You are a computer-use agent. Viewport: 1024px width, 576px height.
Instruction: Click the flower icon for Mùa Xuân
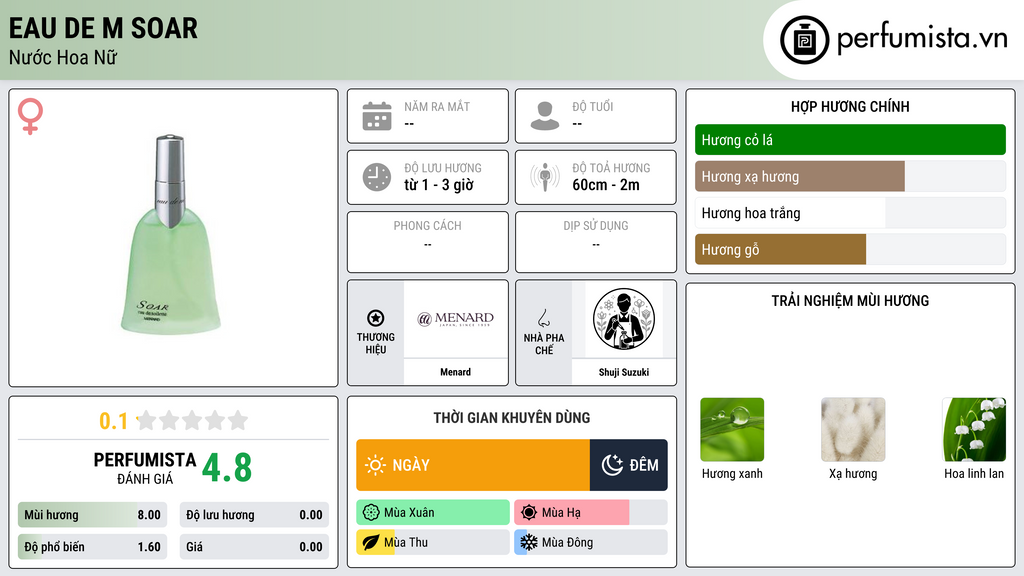[371, 513]
